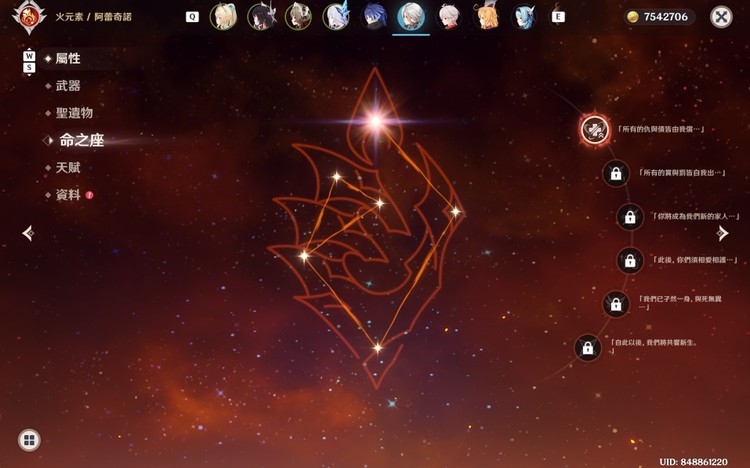Select the light blue-haired character avatar
750x468 pixels.
pos(524,17)
